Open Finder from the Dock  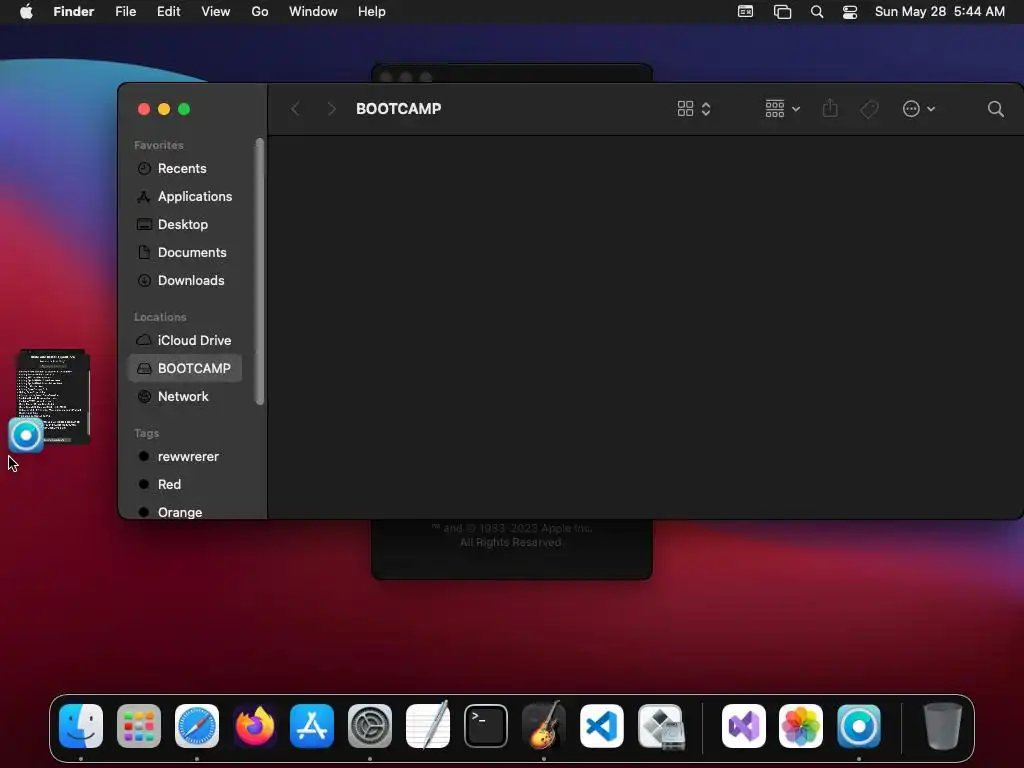(81, 726)
